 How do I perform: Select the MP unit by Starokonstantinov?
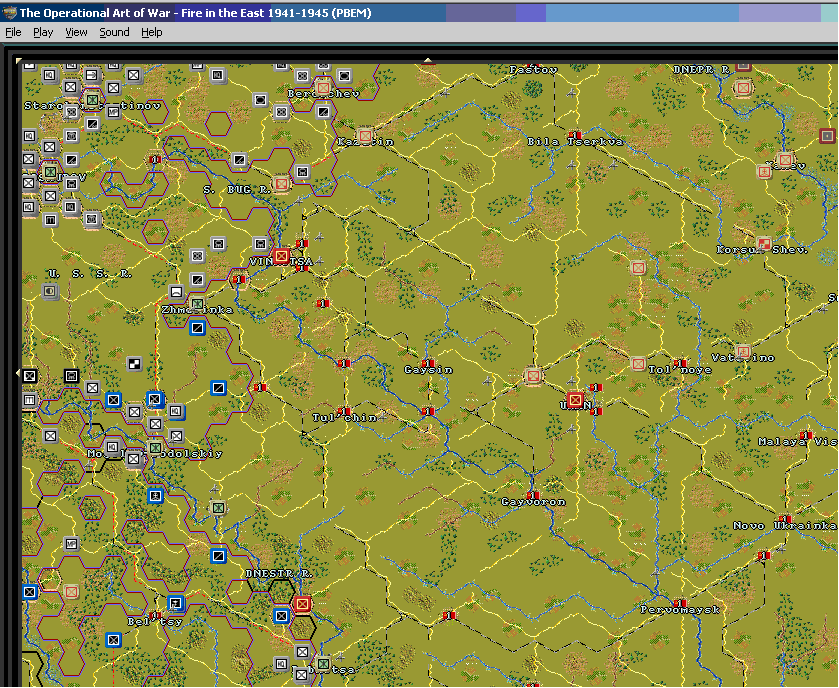coord(113,112)
